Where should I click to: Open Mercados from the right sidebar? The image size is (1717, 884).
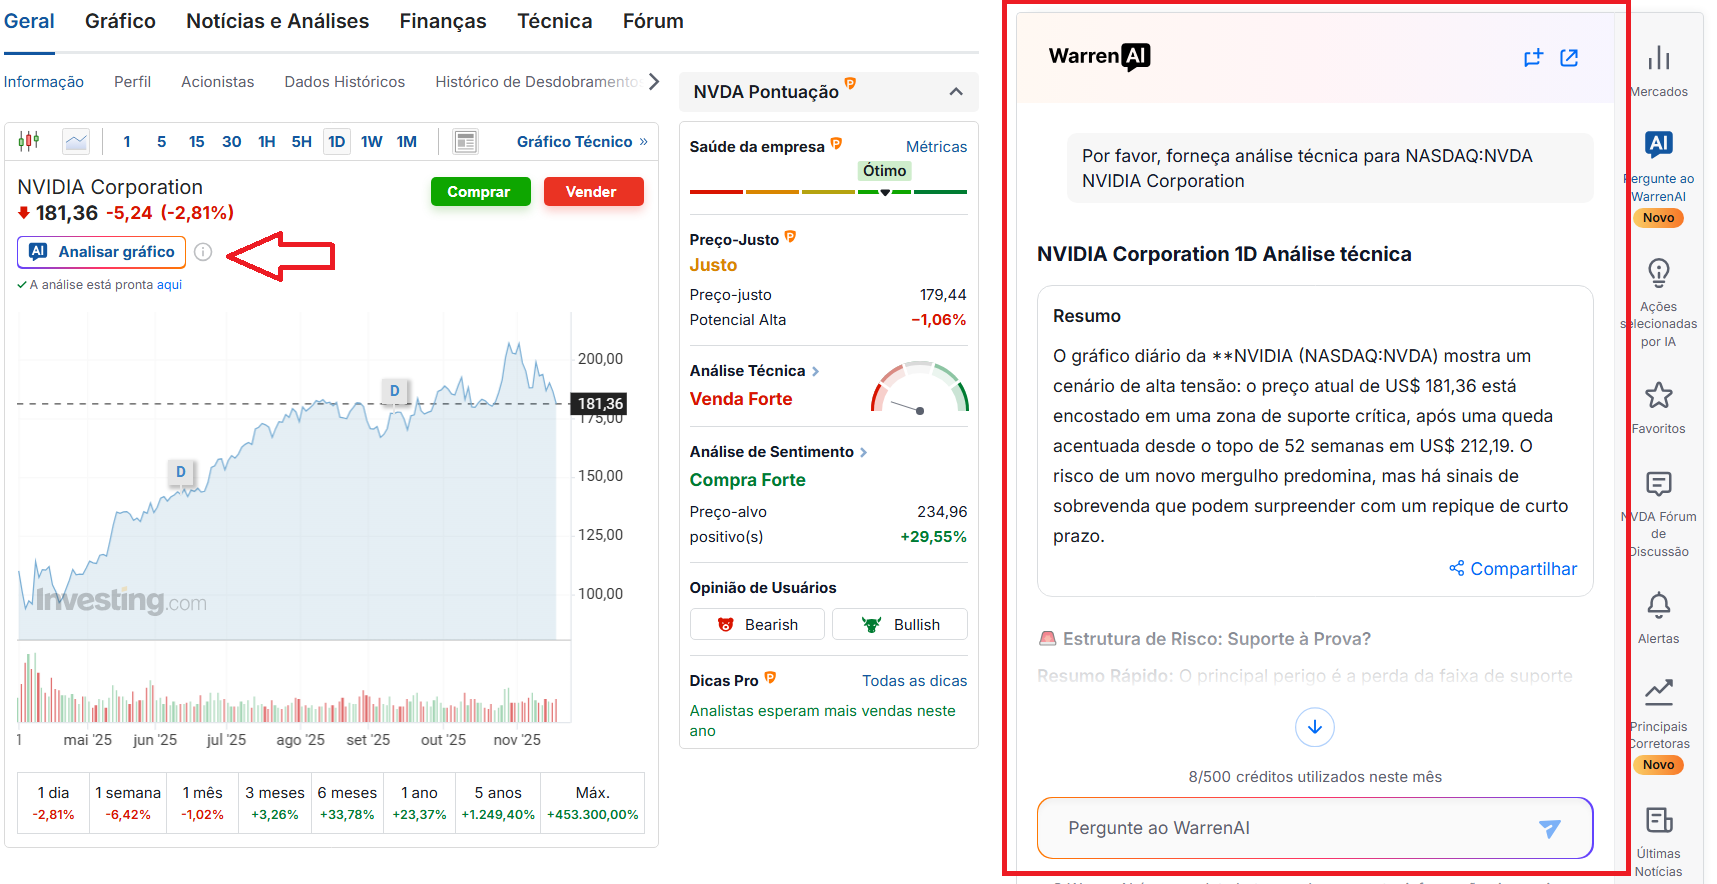[x=1658, y=59]
